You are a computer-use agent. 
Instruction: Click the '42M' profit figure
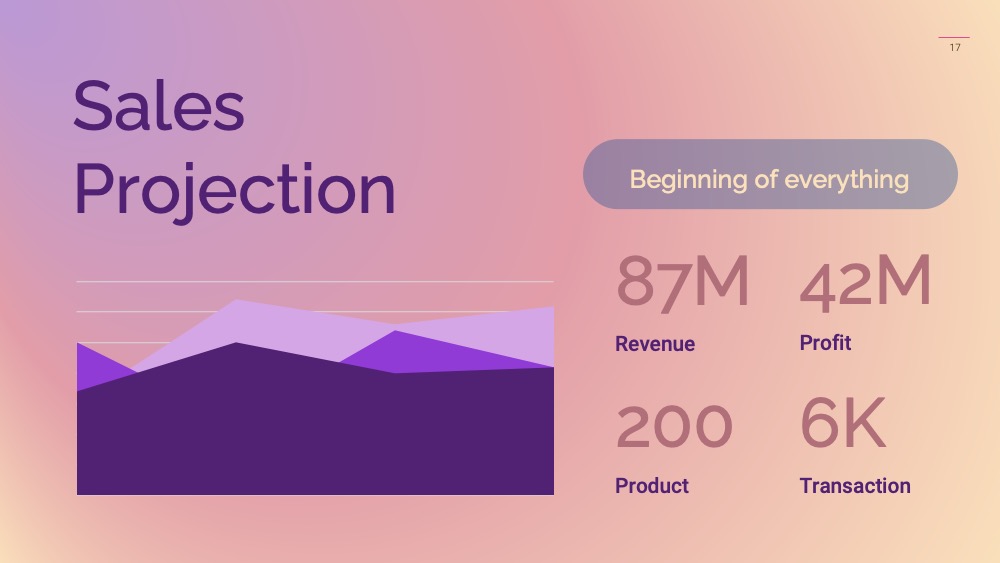coord(865,282)
